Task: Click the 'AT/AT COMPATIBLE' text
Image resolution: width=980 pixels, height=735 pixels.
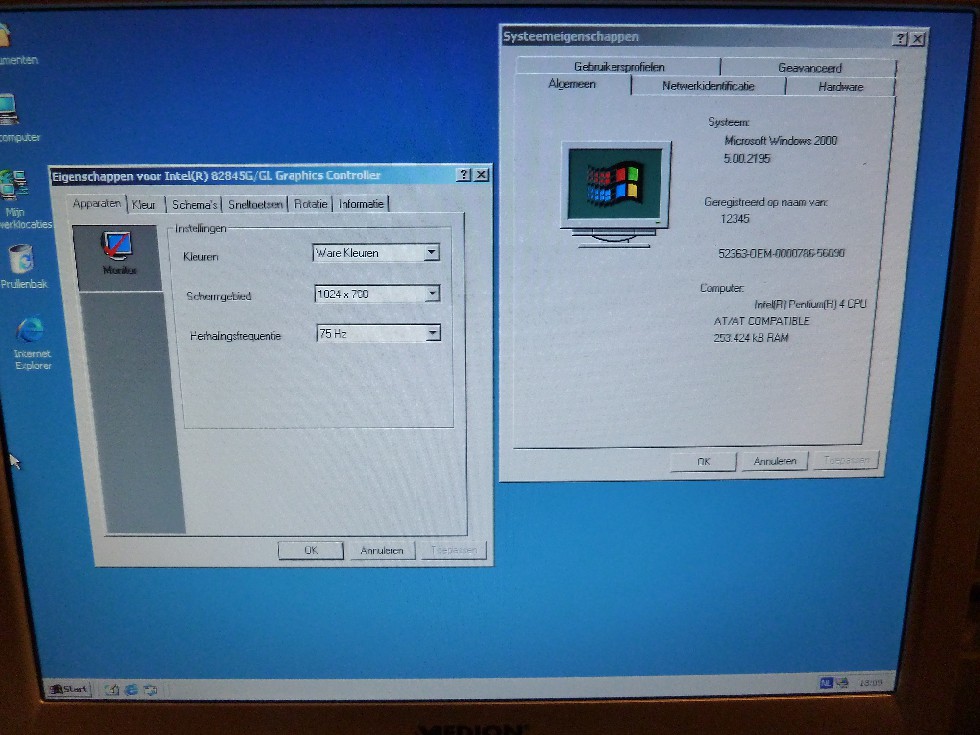Action: click(761, 321)
